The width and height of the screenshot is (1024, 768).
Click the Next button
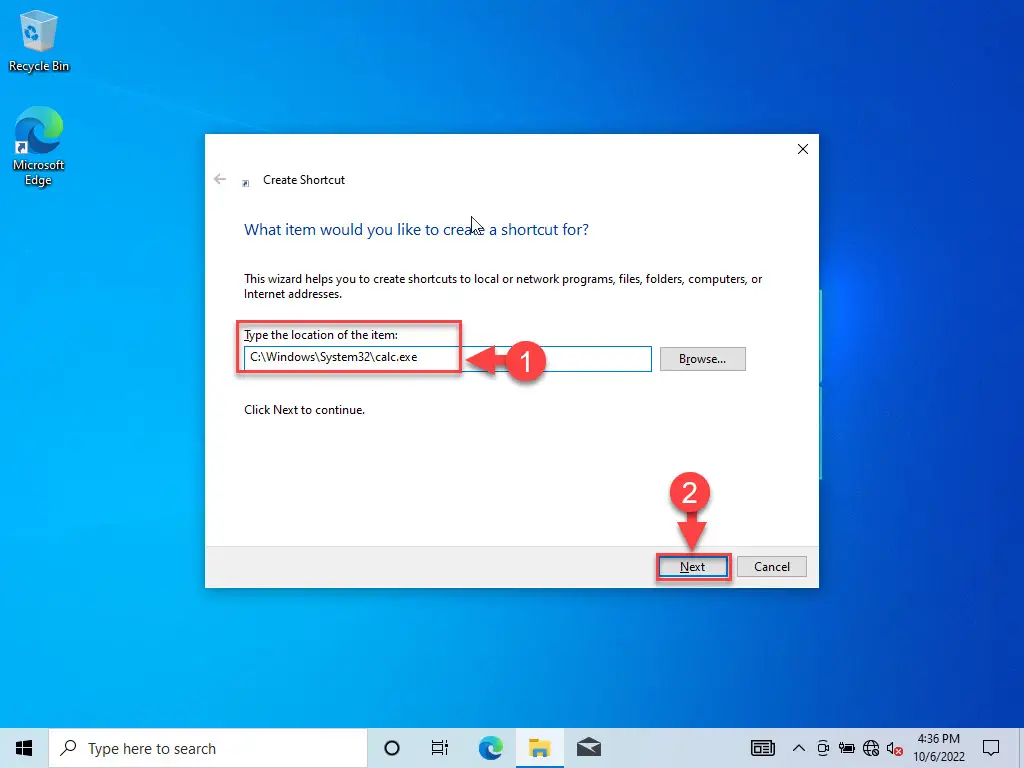pos(692,567)
